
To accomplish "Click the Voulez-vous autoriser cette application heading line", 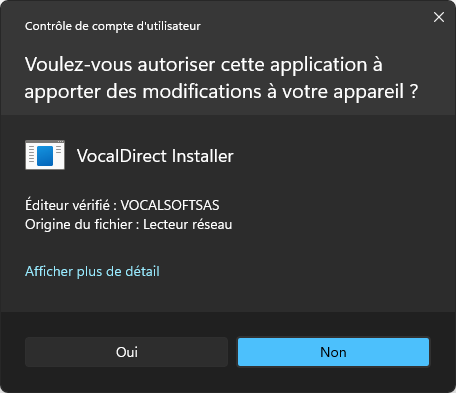I will (x=204, y=64).
